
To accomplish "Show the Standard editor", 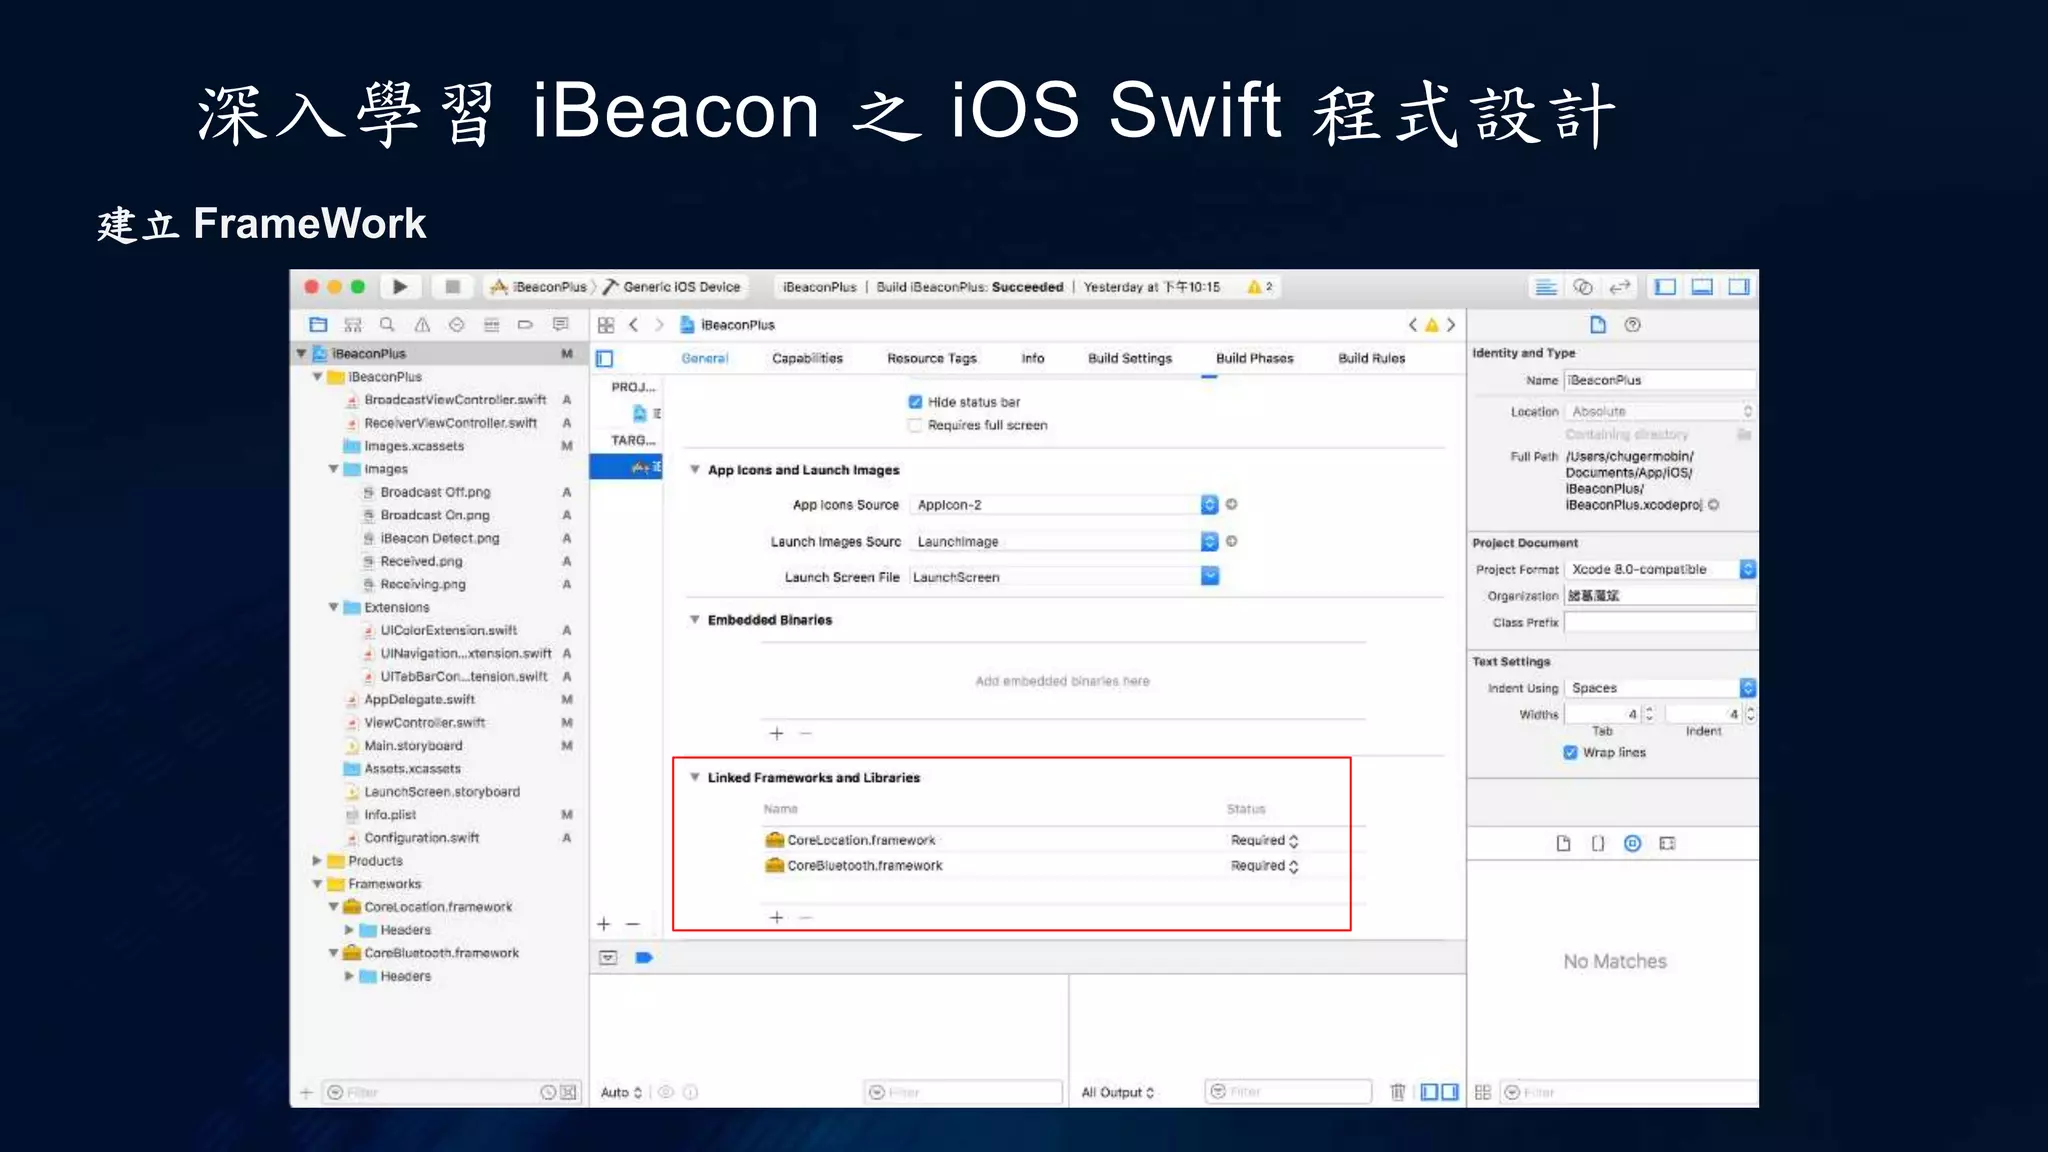I will [1546, 287].
